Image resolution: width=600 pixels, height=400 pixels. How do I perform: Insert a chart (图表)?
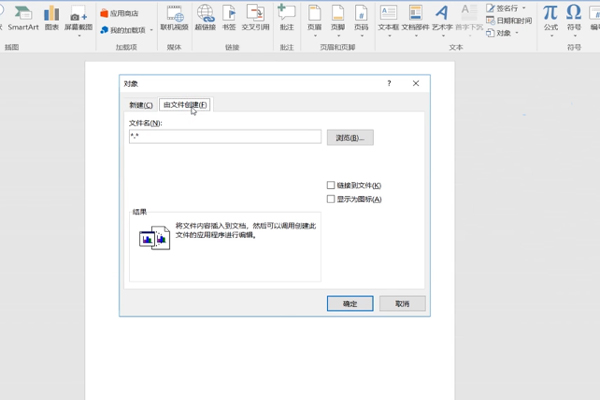pyautogui.click(x=52, y=18)
